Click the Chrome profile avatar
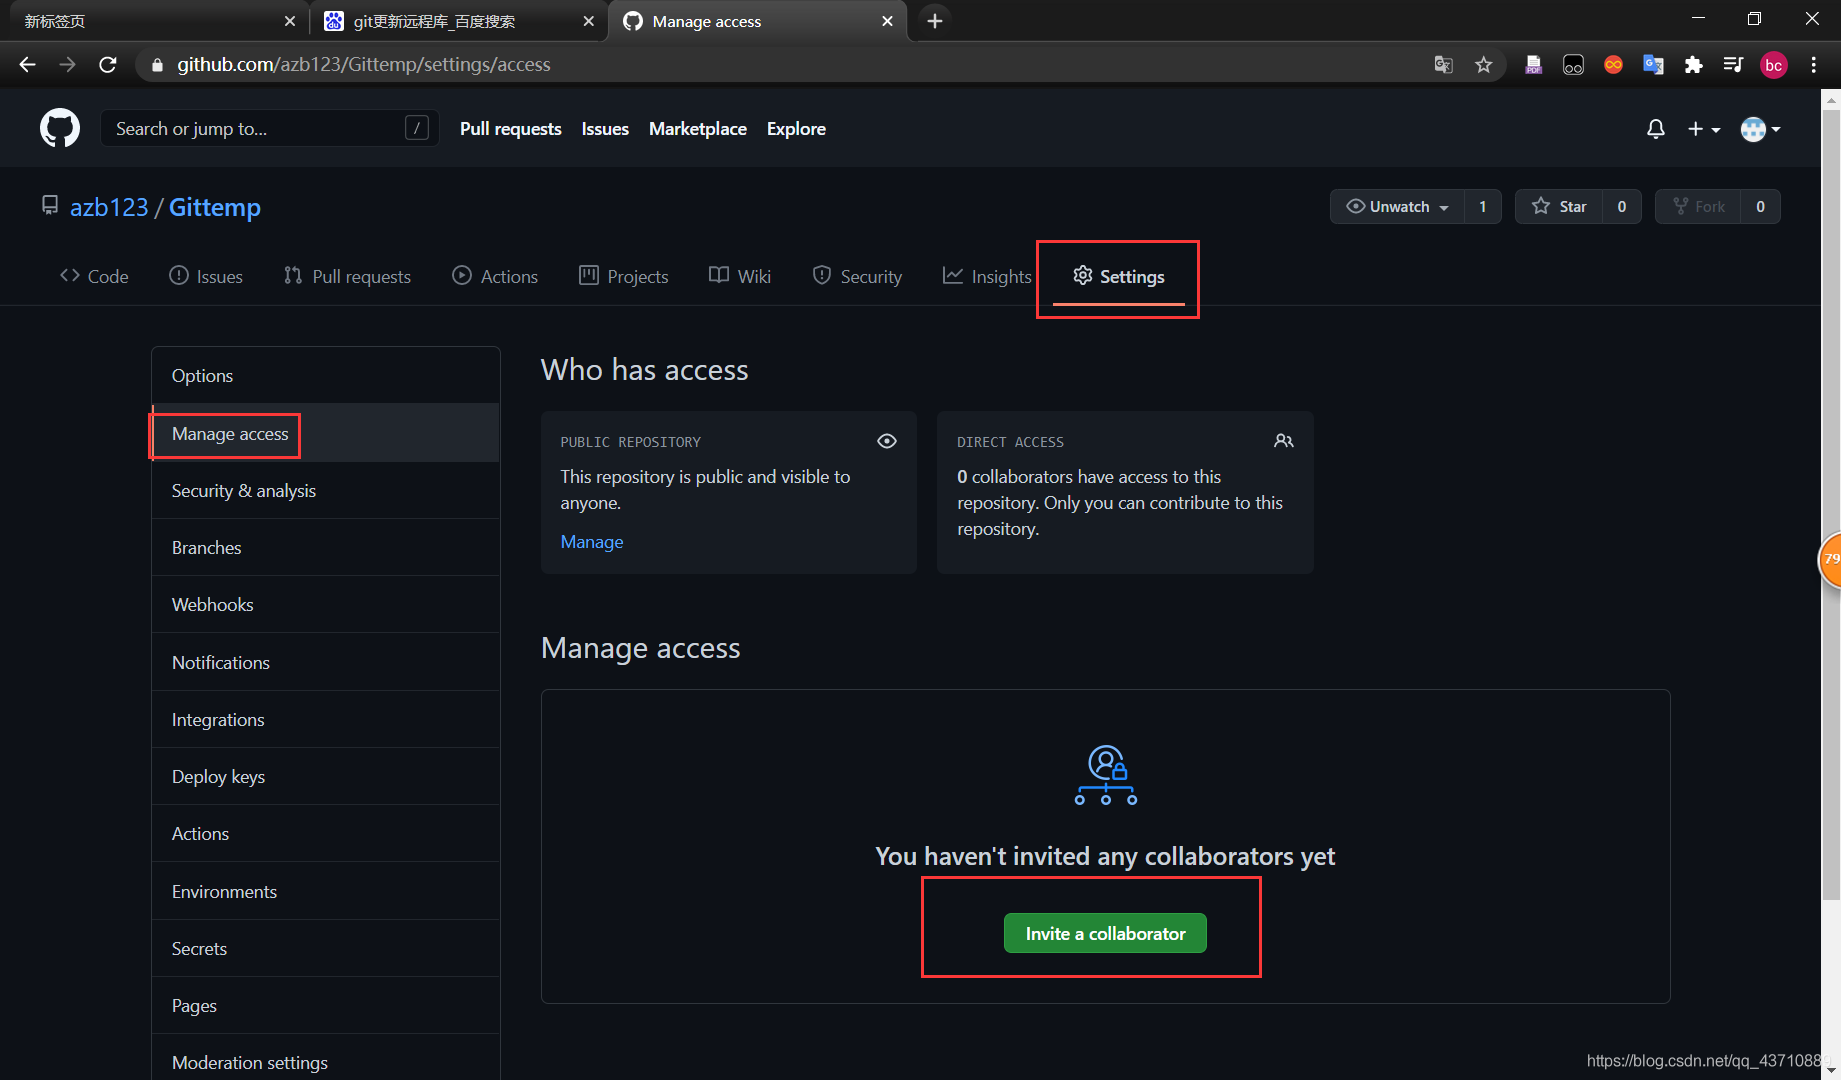 click(x=1774, y=65)
